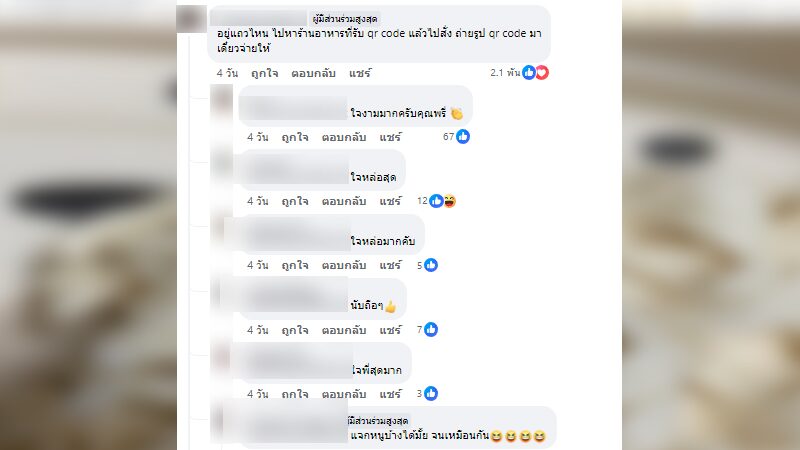Click ถูกใจ under ใจงามมากครับคุณพรี่ reply
The width and height of the screenshot is (800, 450).
point(295,137)
